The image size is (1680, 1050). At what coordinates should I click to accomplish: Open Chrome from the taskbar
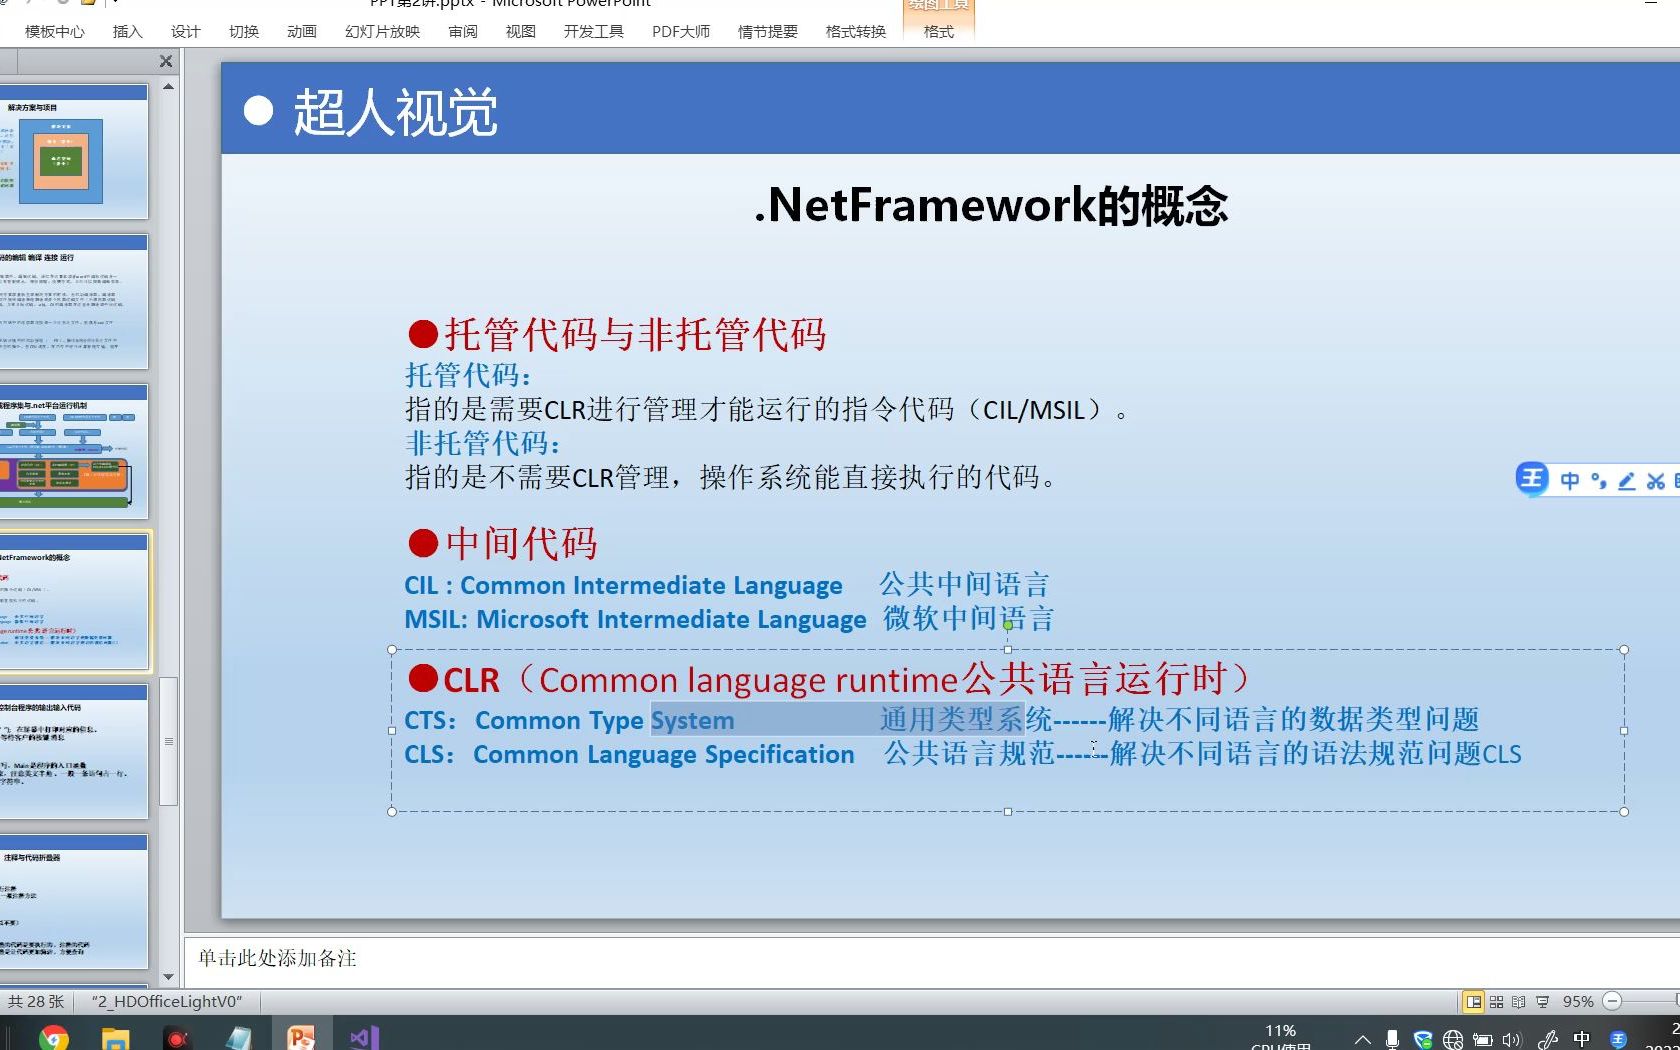click(x=54, y=1038)
